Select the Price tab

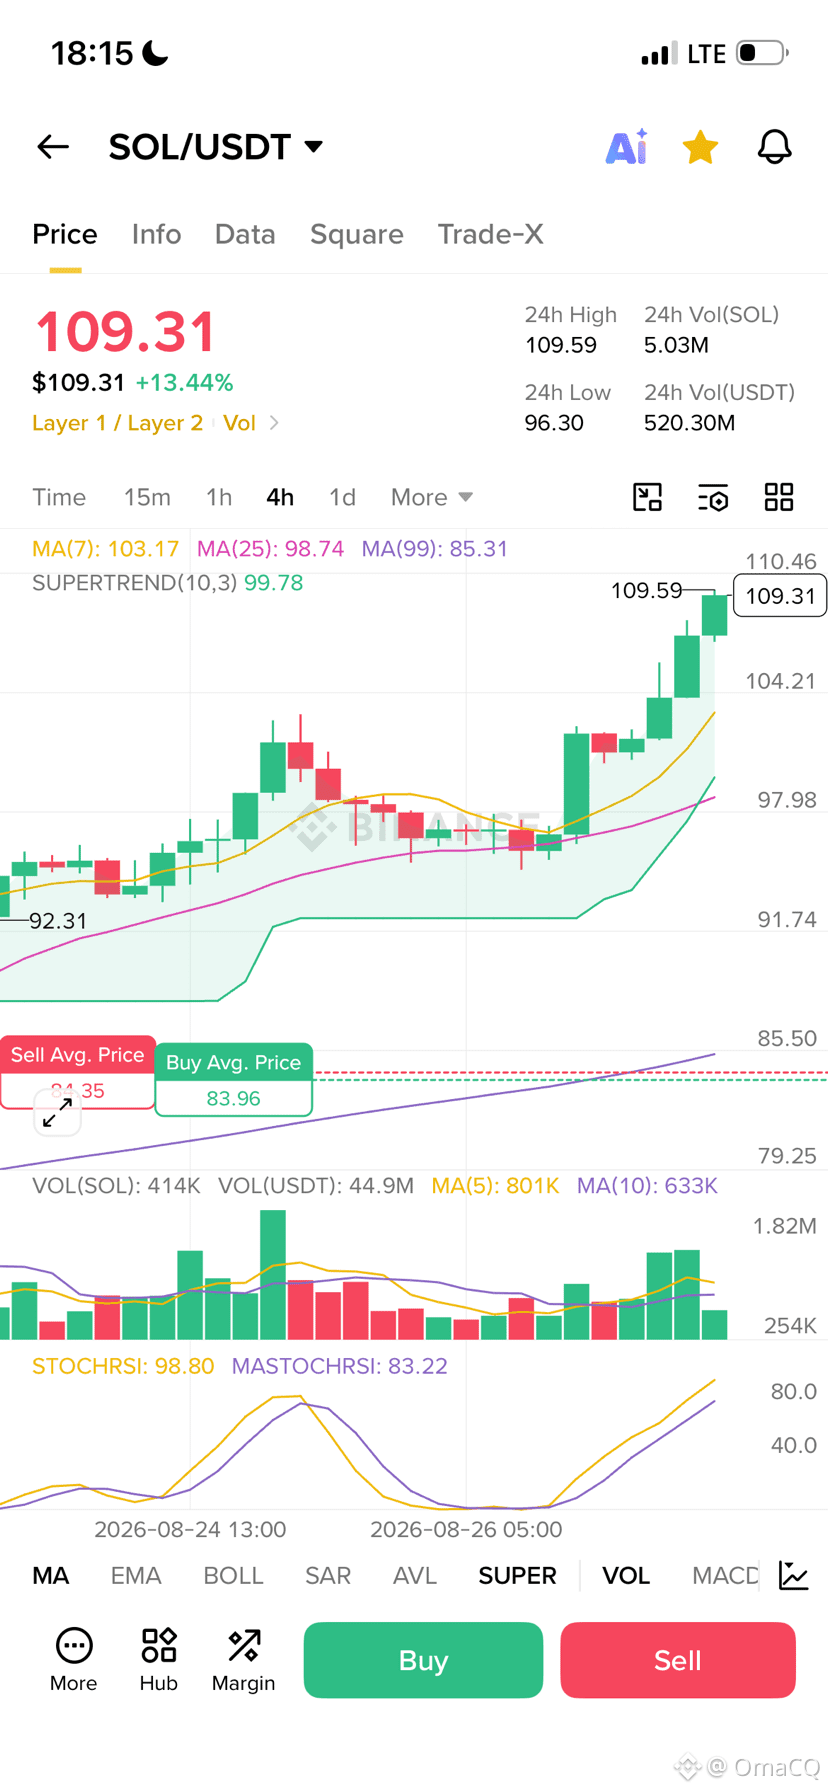pos(65,234)
